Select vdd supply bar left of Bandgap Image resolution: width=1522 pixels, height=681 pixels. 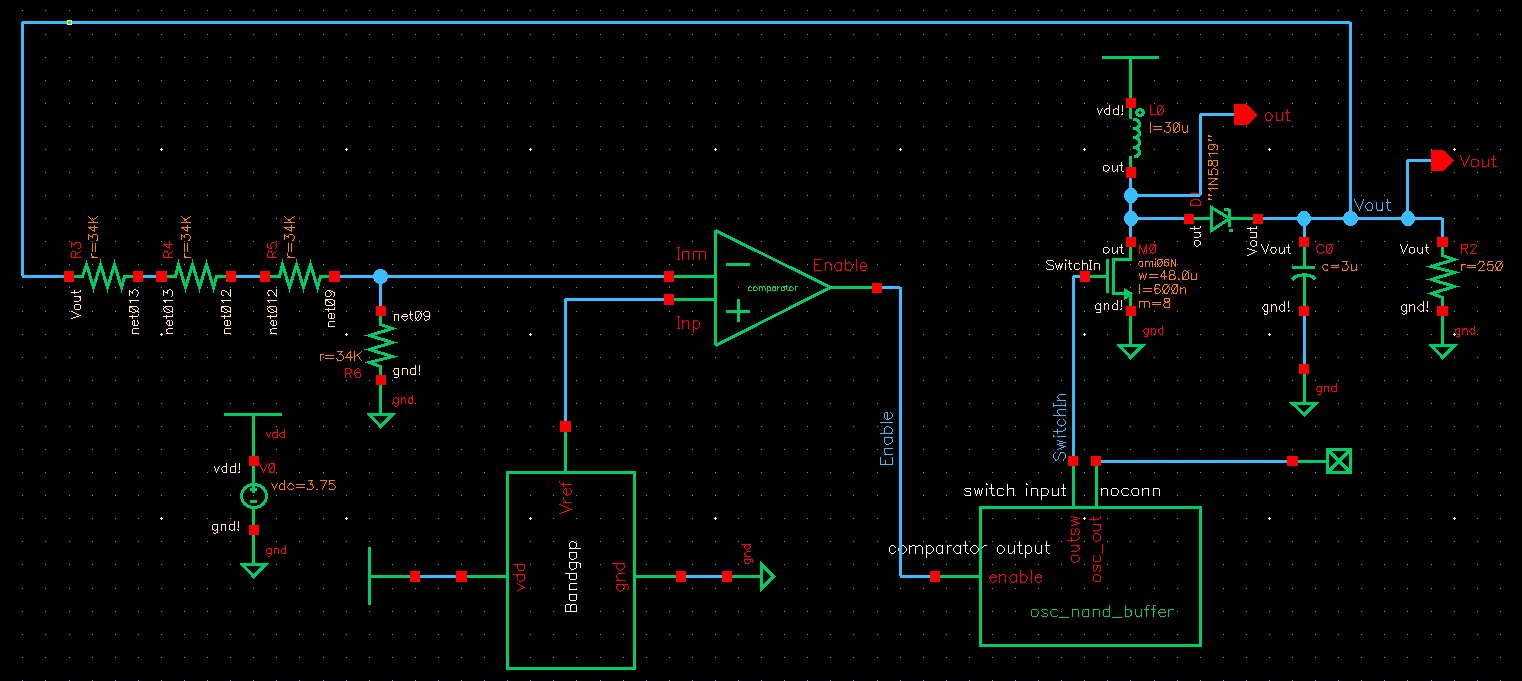(x=370, y=576)
